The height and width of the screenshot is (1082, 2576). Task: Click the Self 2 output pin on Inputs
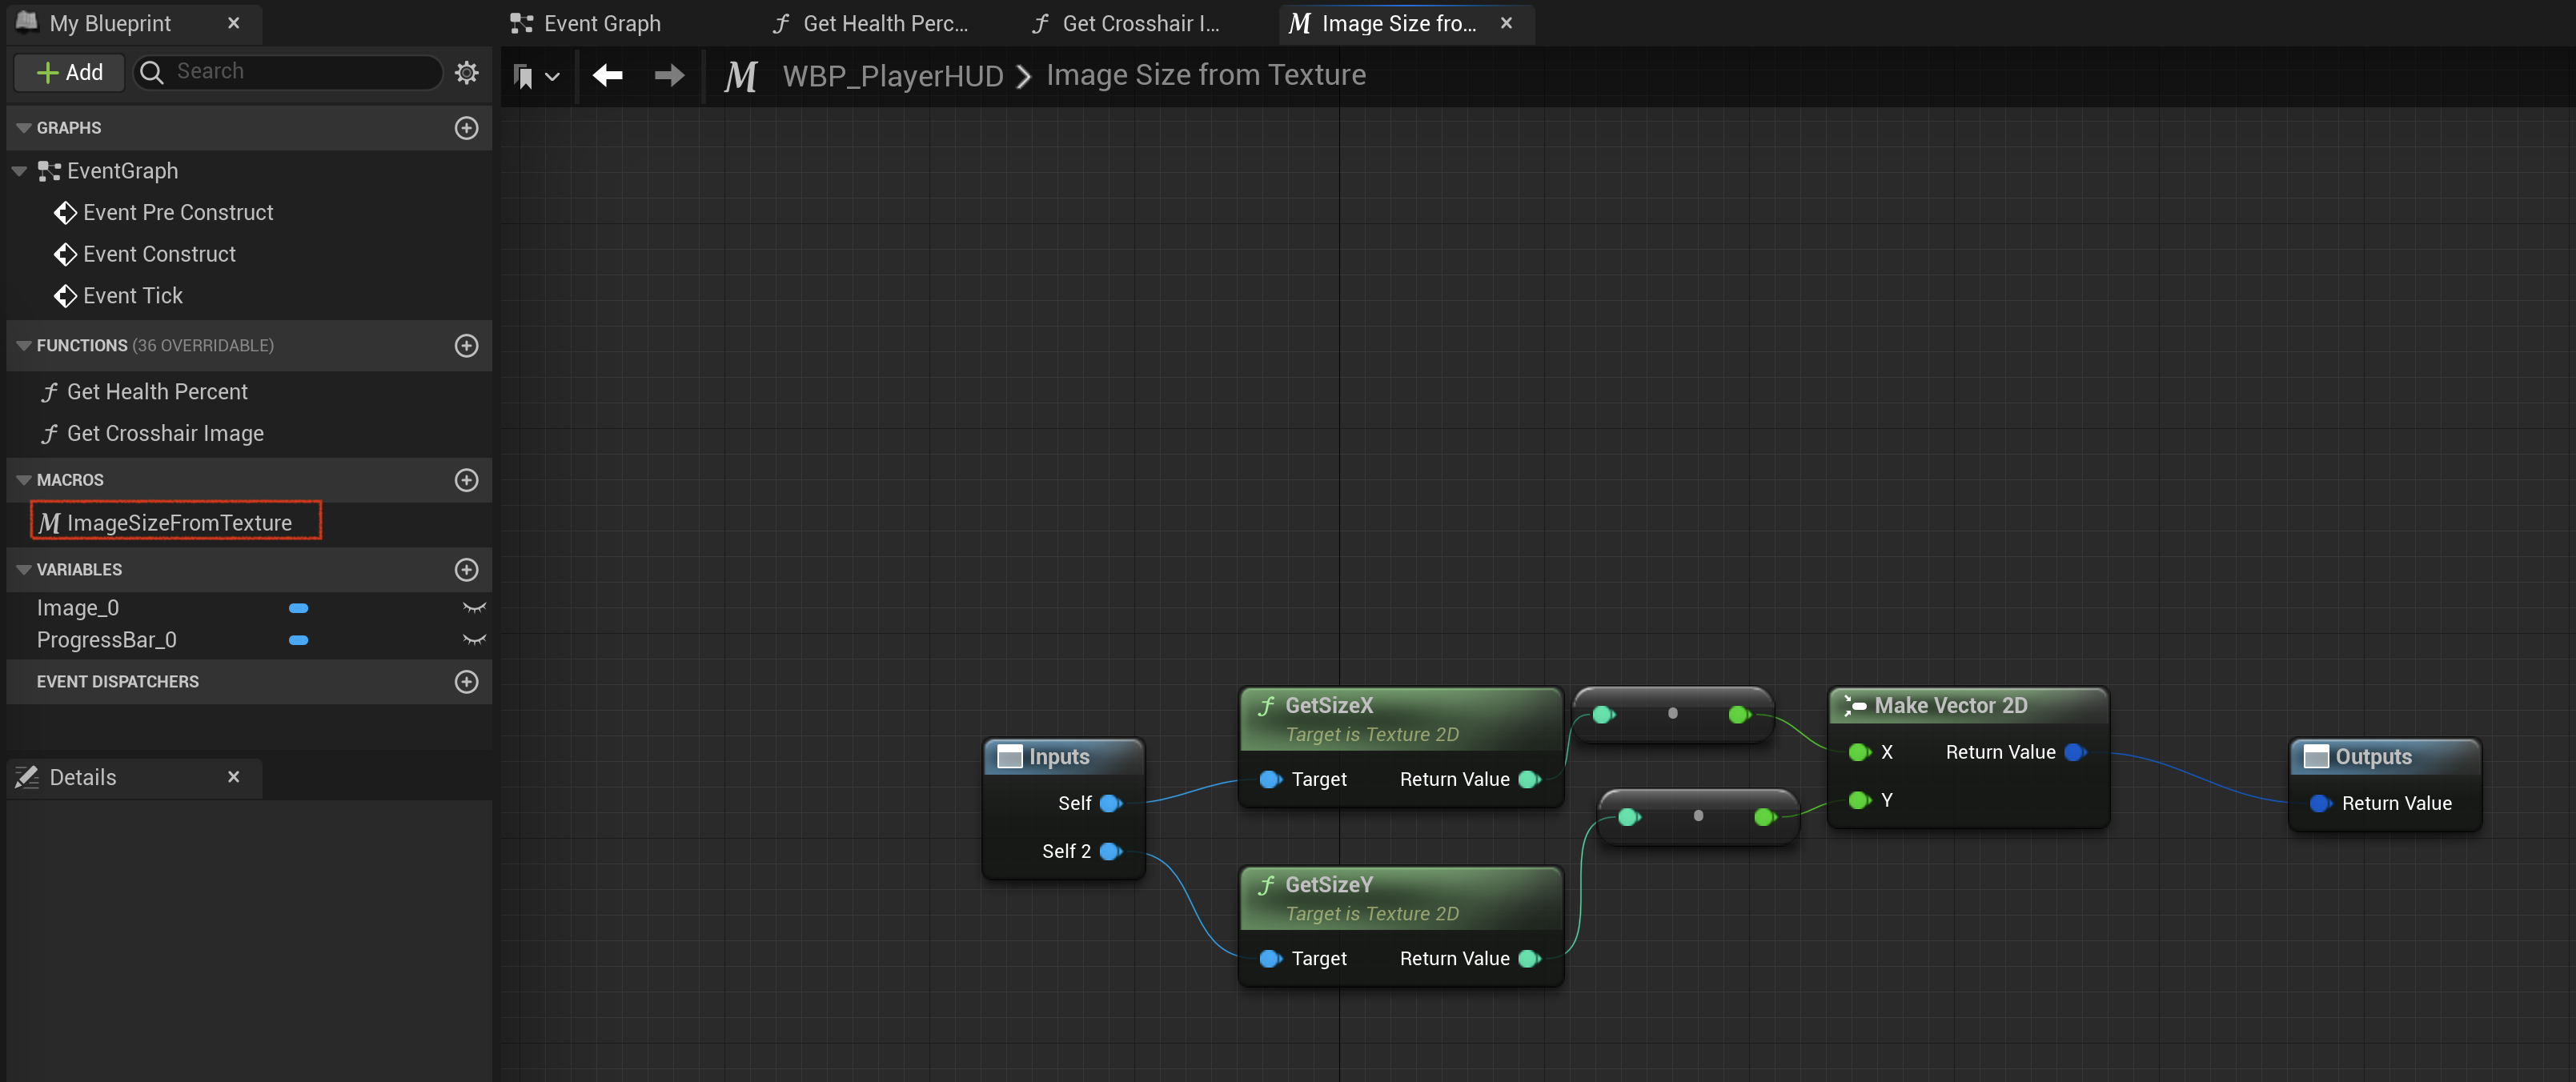tap(1110, 851)
